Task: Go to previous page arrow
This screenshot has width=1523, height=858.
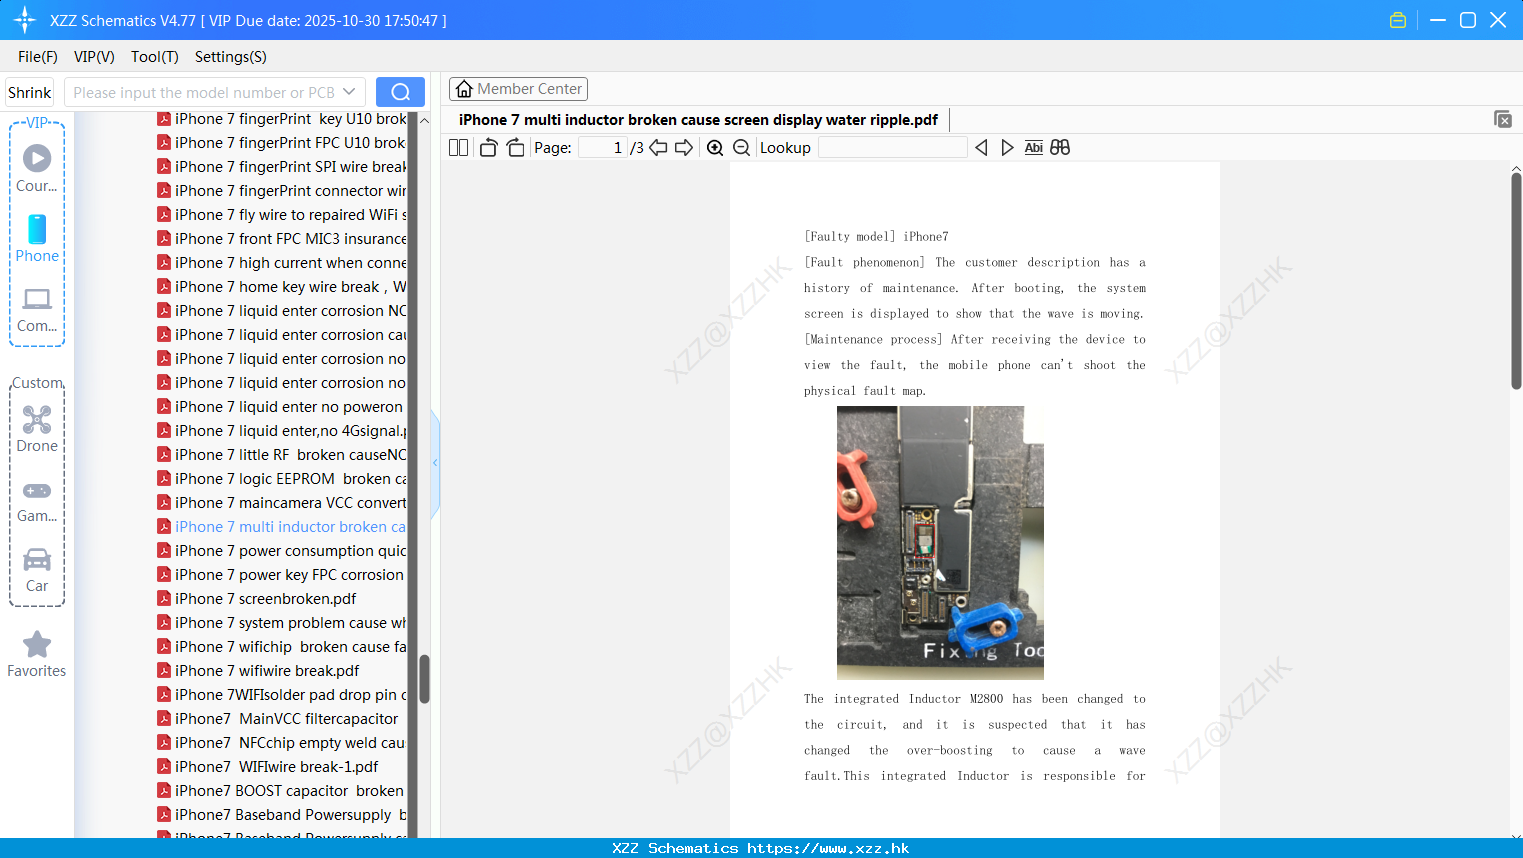Action: (x=658, y=148)
